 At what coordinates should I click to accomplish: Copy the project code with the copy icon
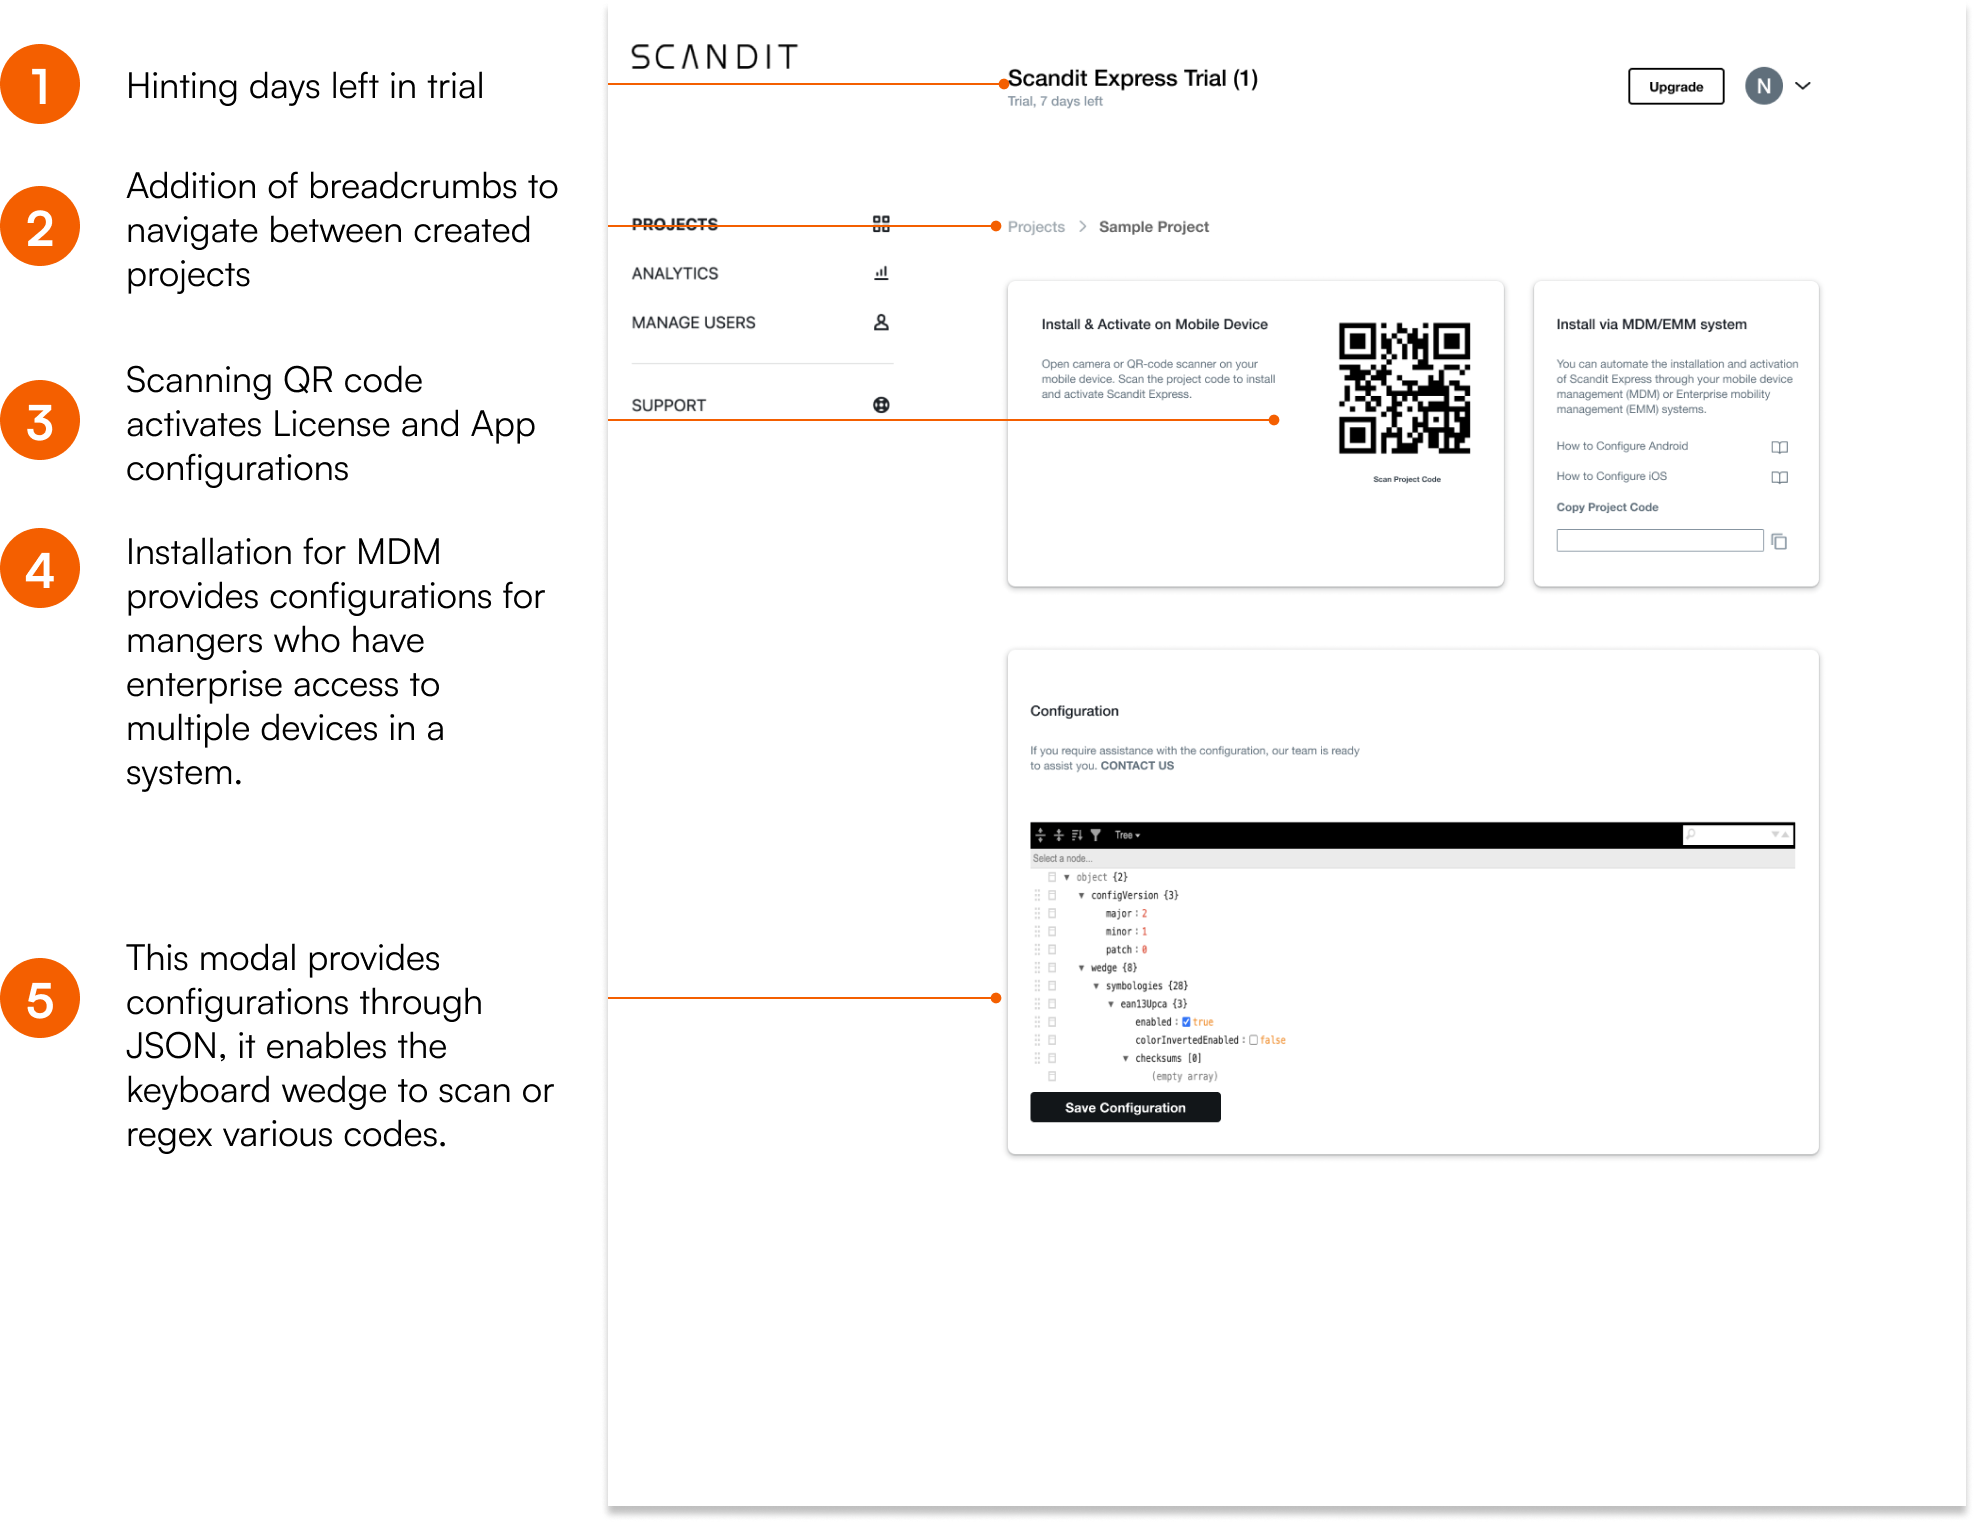1779,541
